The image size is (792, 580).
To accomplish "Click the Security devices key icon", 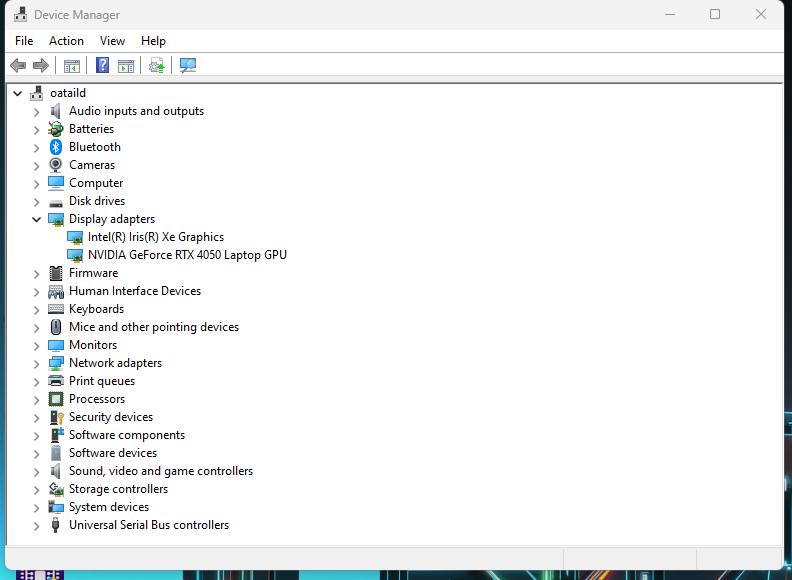I will [57, 417].
